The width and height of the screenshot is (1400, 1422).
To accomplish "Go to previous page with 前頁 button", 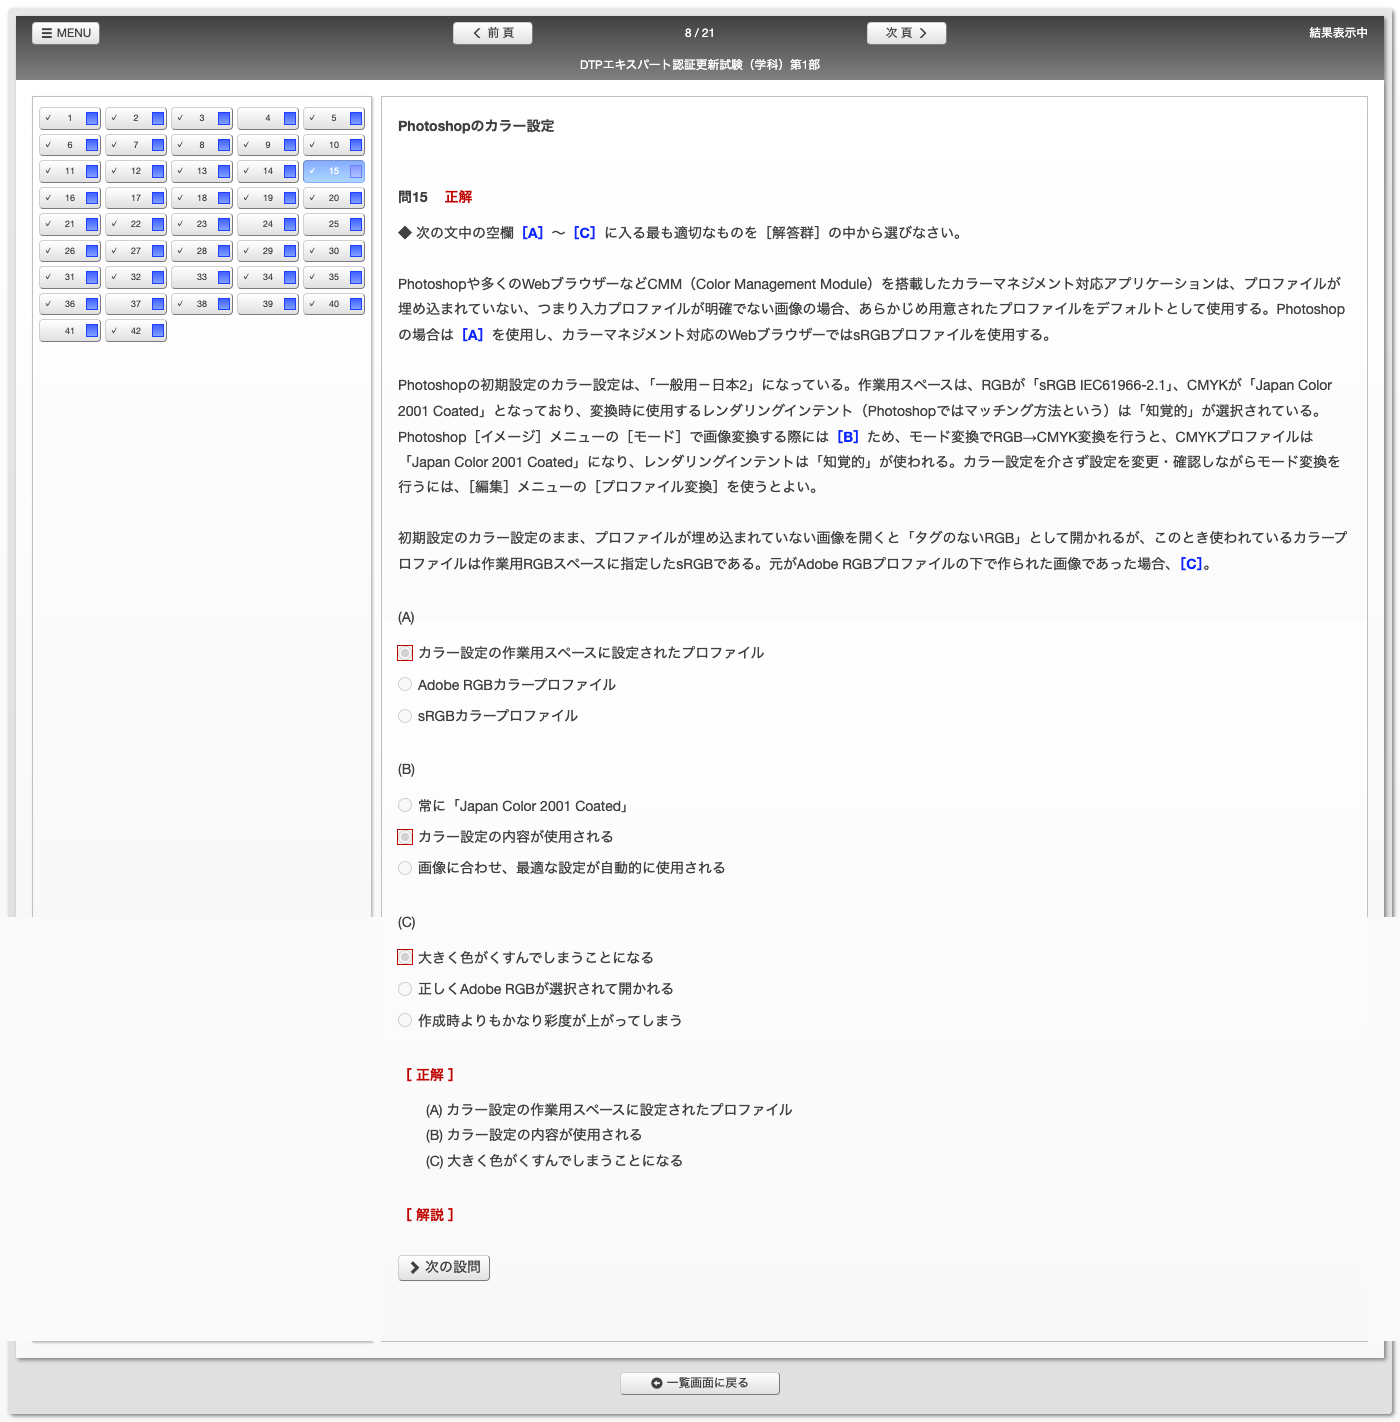I will tap(492, 33).
